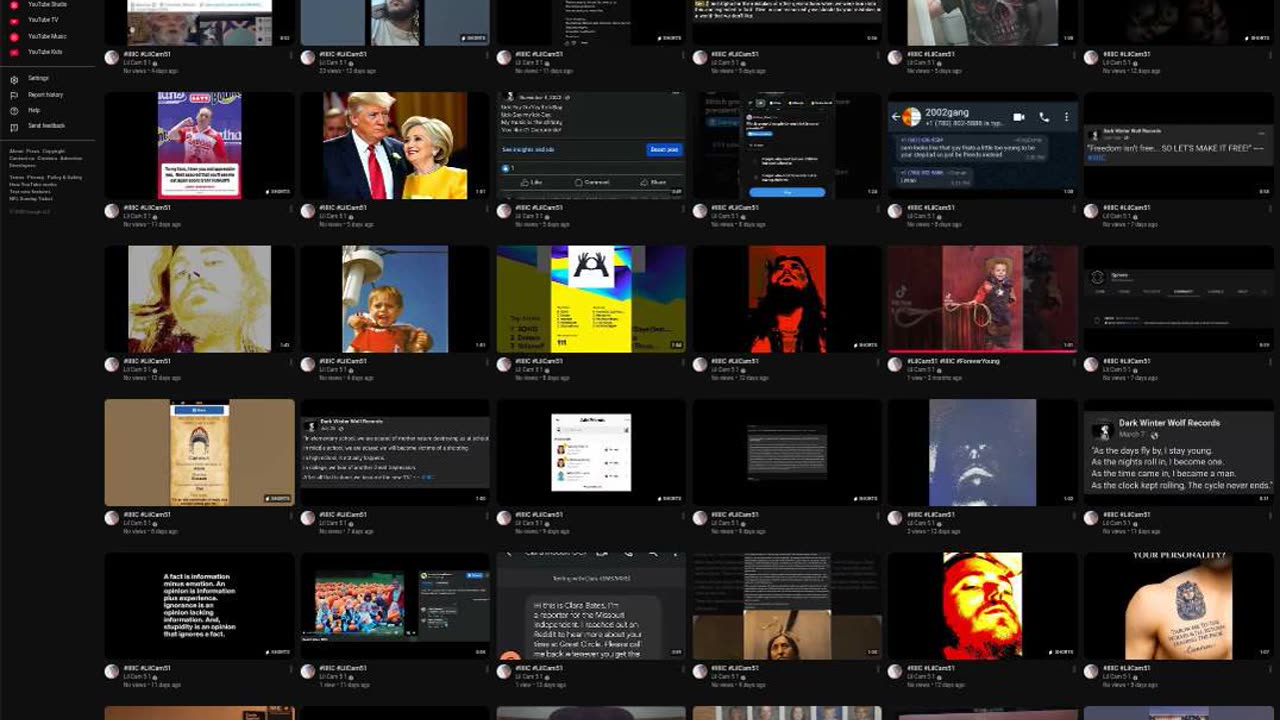Open YouTube Studio from the sidebar
Image resolution: width=1280 pixels, height=720 pixels.
pyautogui.click(x=47, y=5)
